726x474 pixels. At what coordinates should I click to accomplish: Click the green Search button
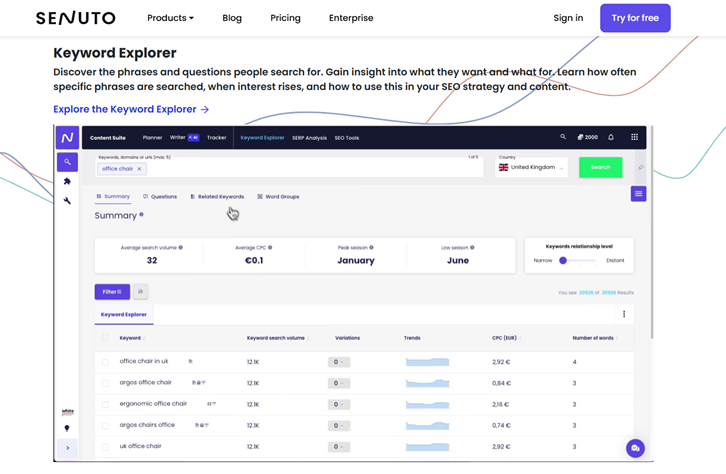601,167
